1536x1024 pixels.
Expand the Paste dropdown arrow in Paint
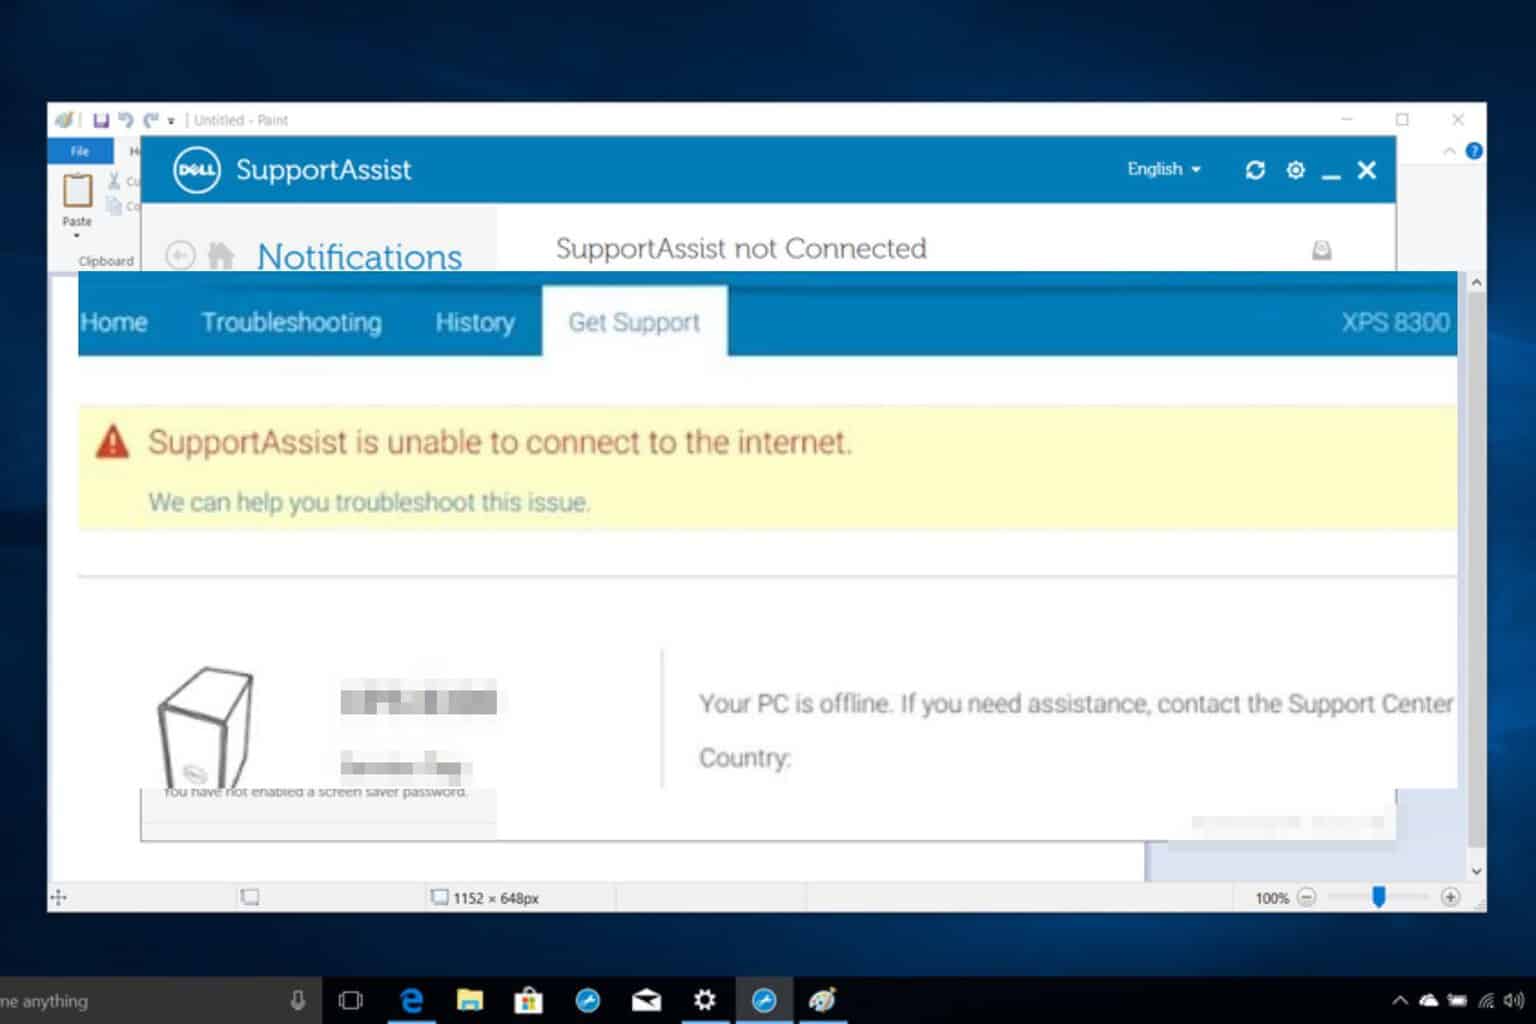click(77, 235)
